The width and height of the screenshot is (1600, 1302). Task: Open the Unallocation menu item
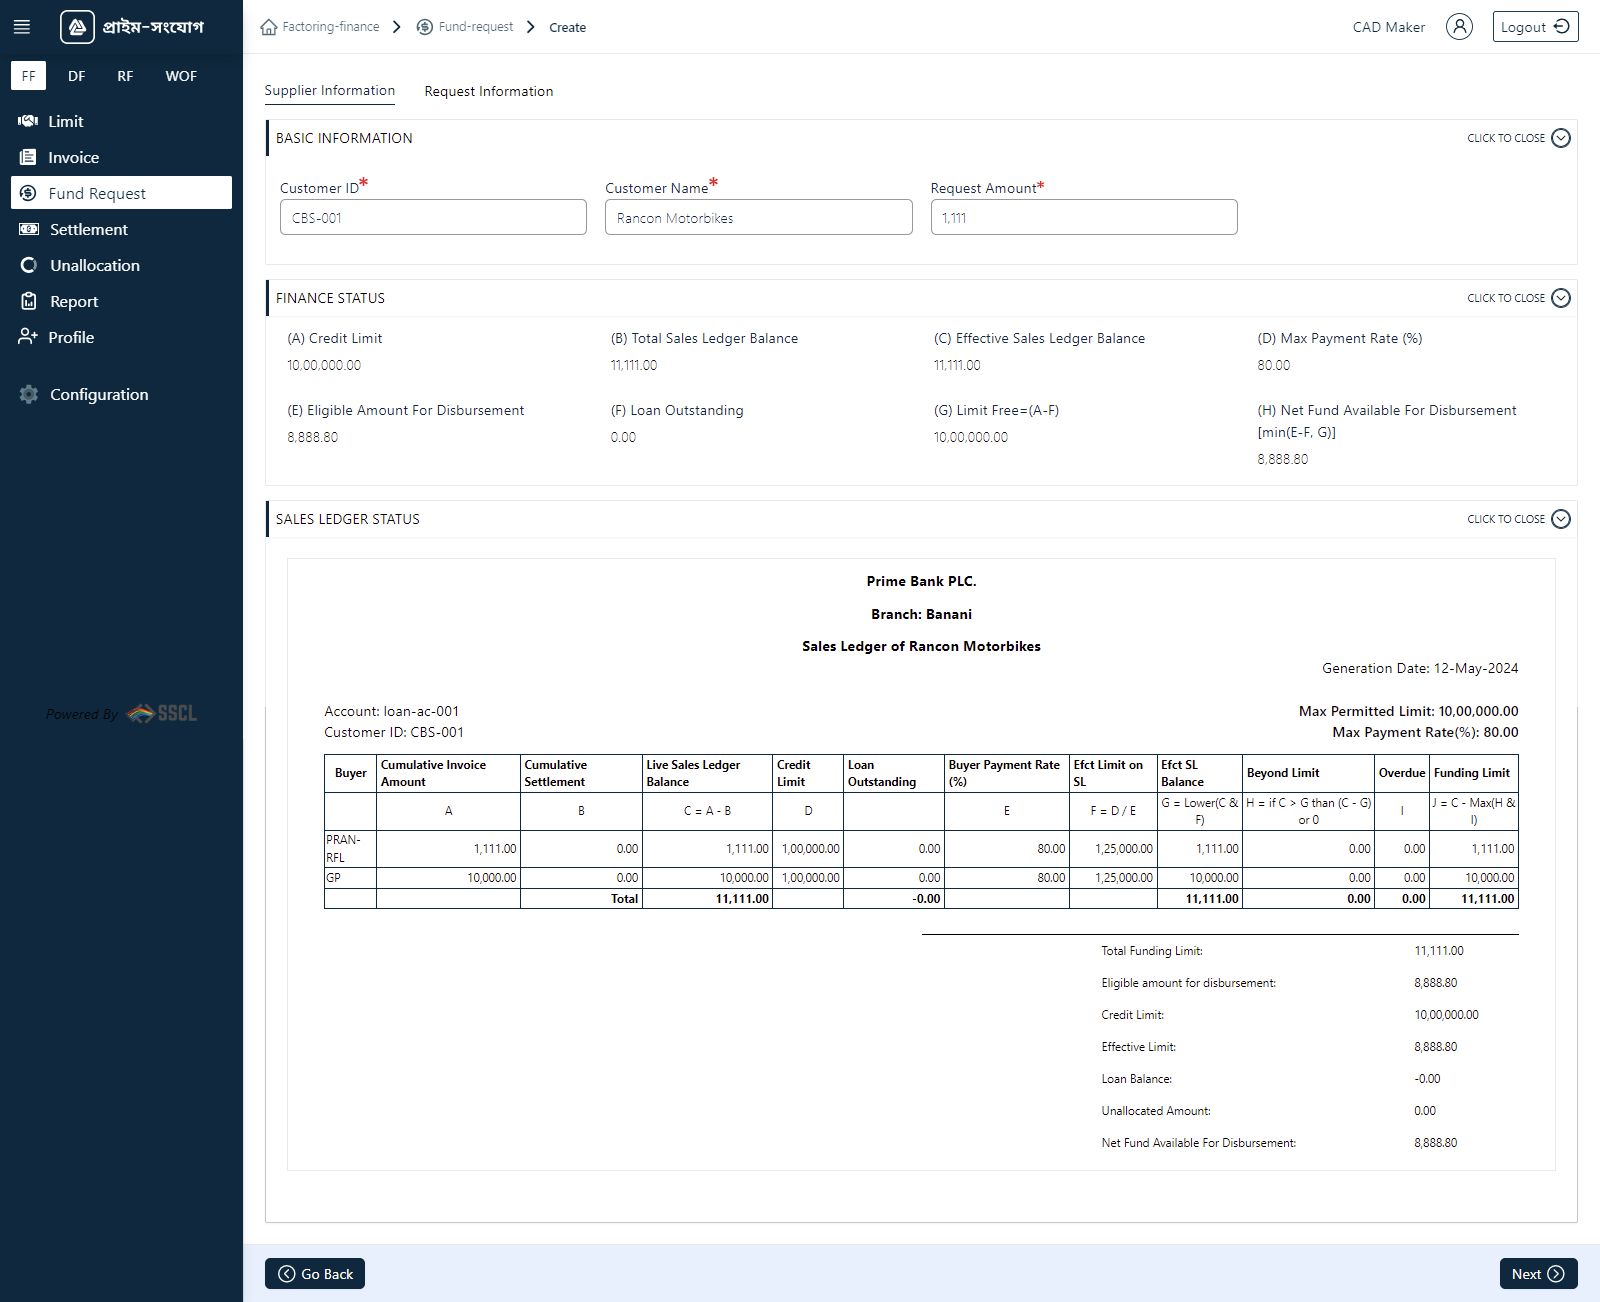click(121, 265)
